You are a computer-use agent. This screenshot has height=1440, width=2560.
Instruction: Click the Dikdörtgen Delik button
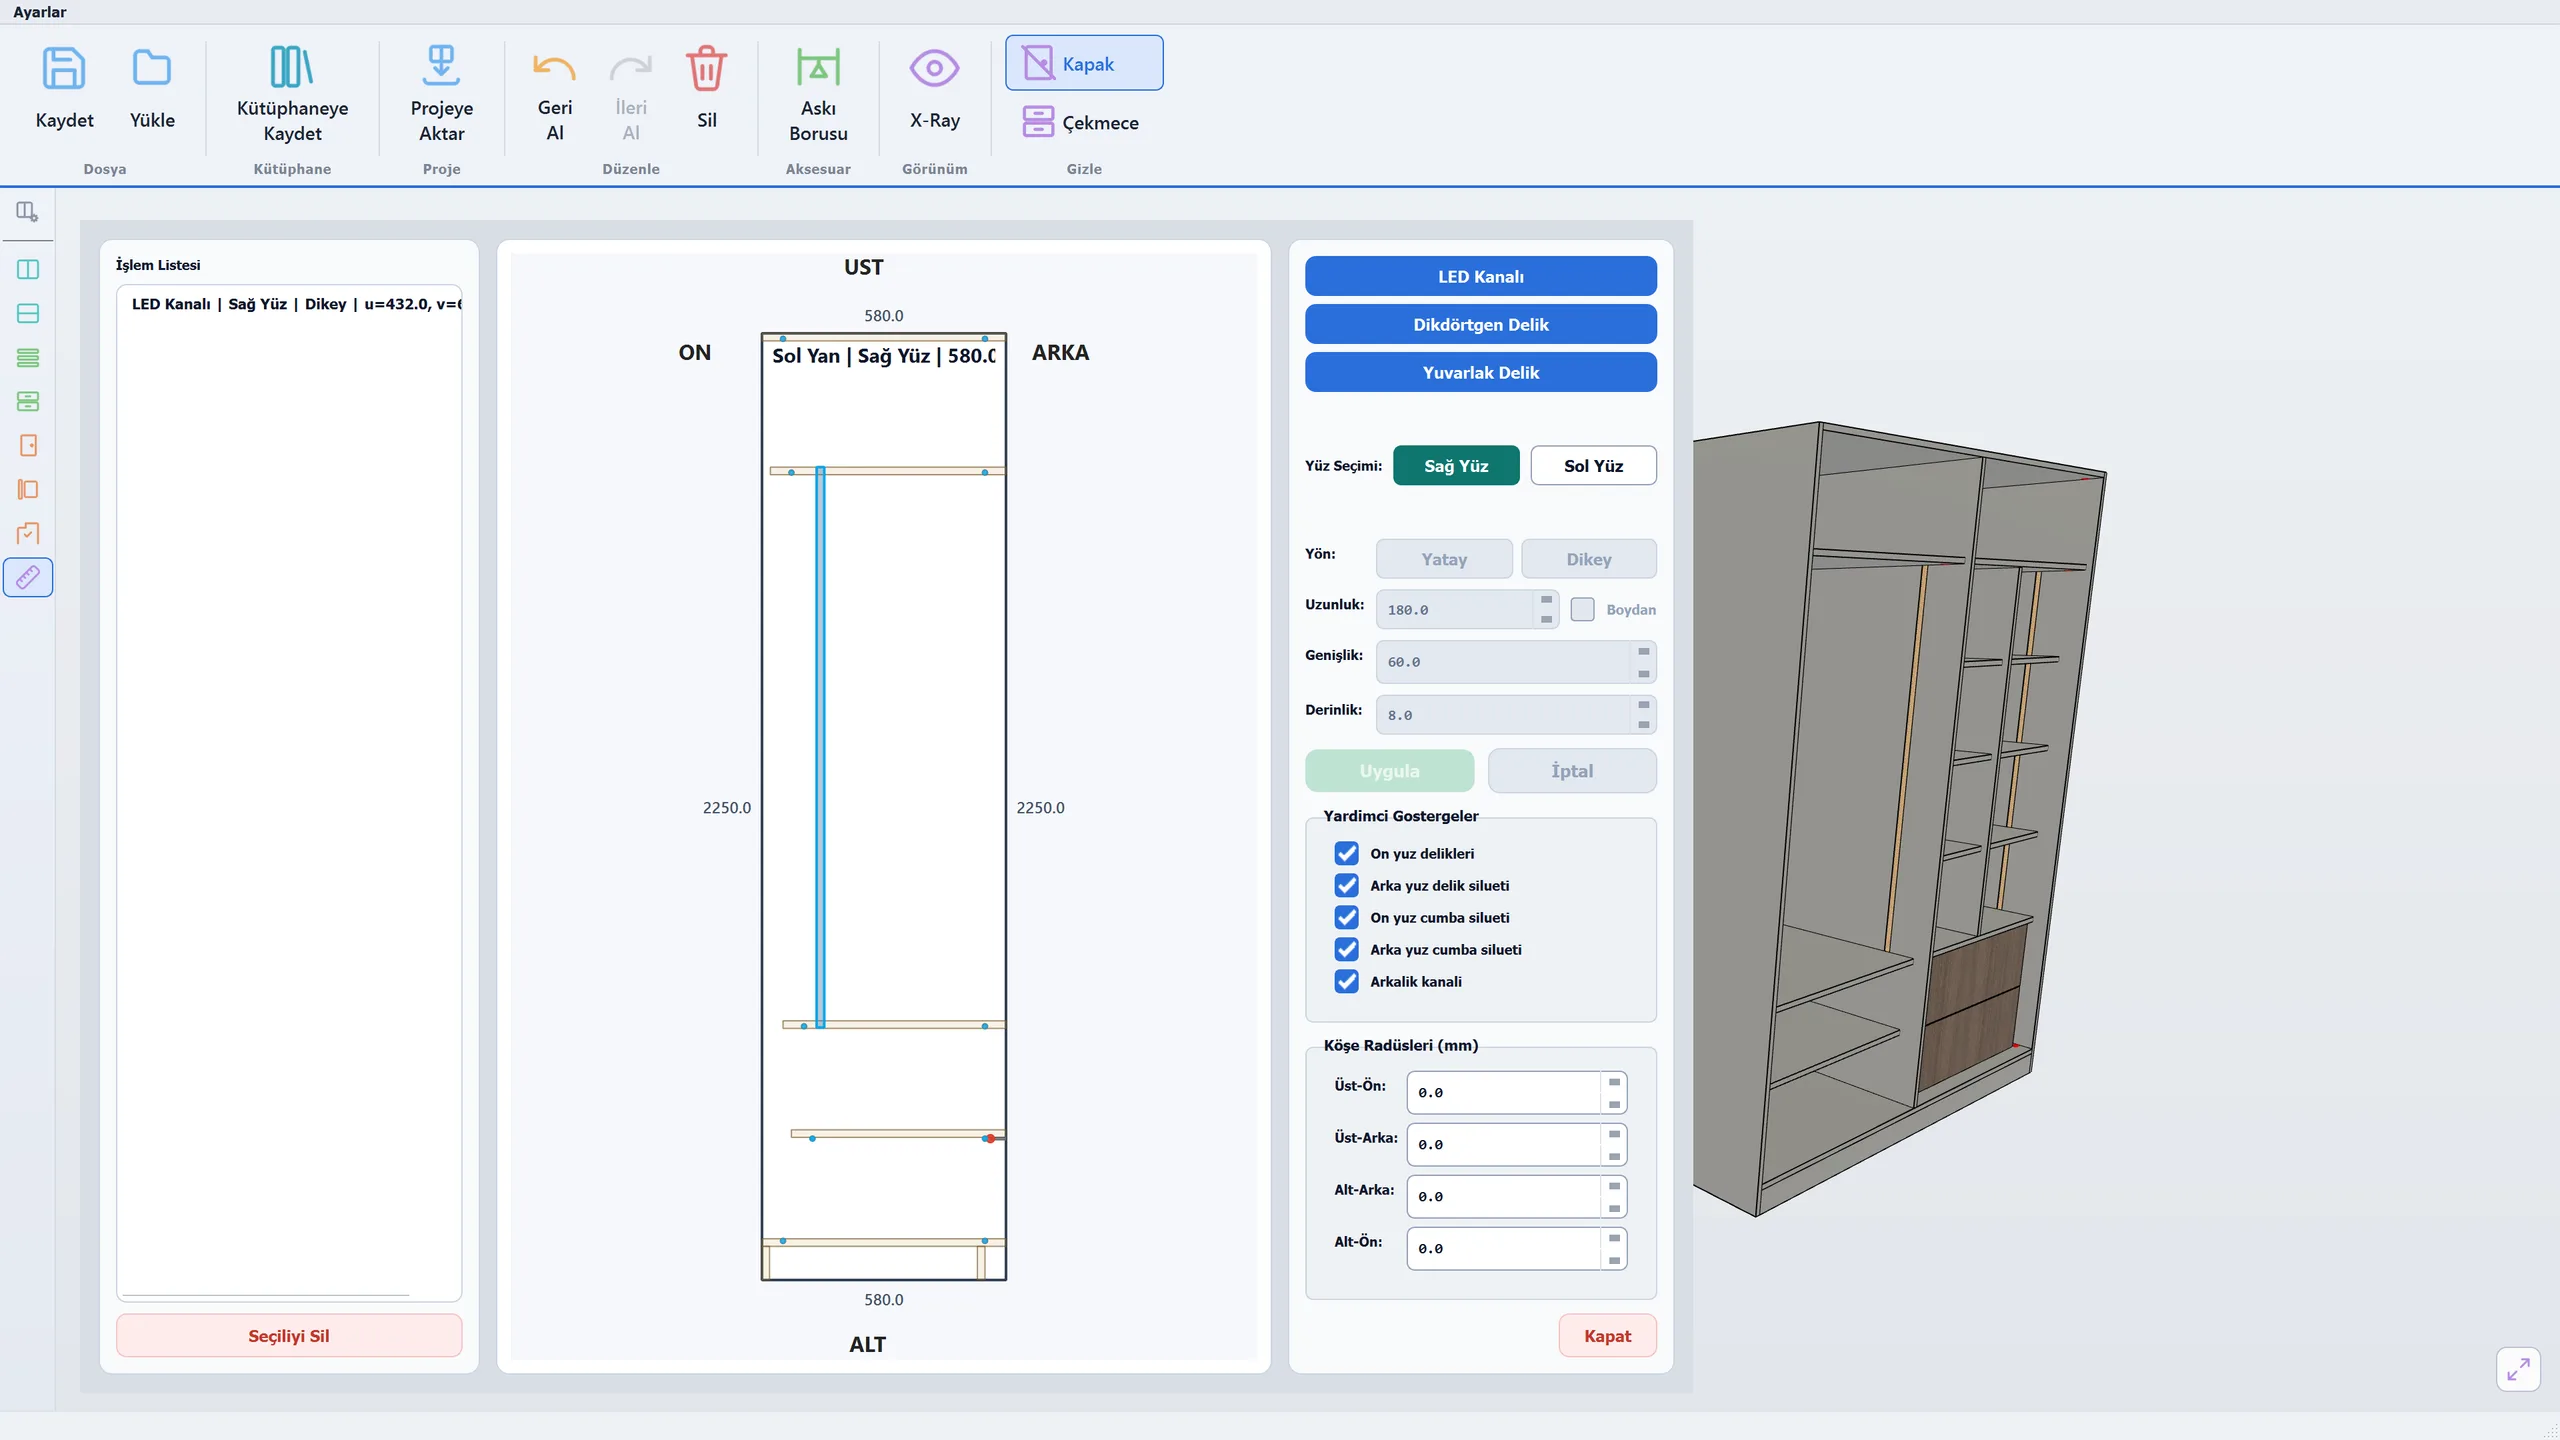tap(1480, 324)
